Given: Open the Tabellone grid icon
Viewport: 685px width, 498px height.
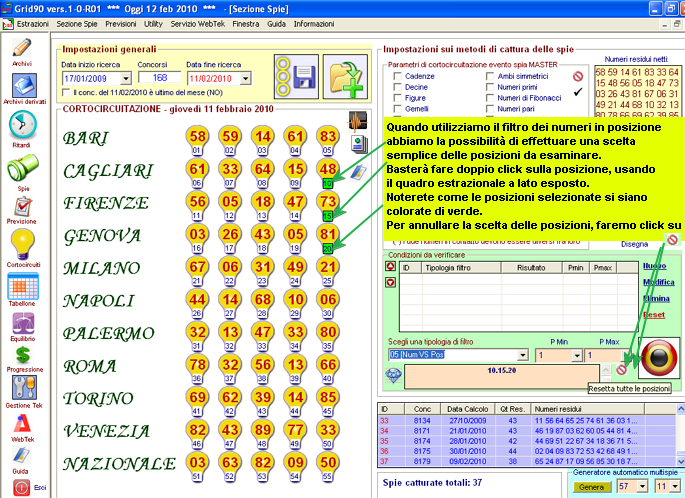Looking at the screenshot, I should 23,286.
